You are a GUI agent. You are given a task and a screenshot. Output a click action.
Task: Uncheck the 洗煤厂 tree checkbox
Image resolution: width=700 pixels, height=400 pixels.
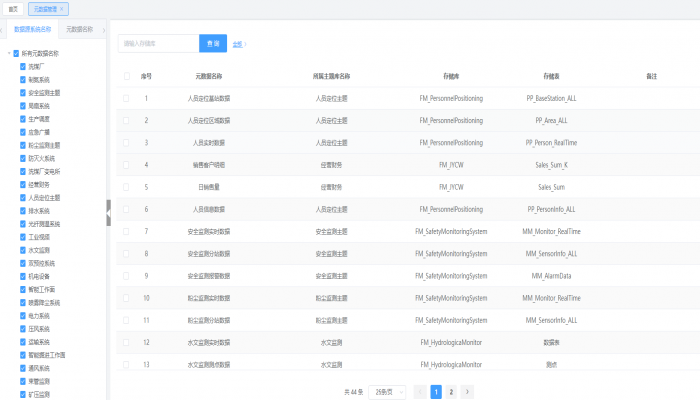(23, 66)
